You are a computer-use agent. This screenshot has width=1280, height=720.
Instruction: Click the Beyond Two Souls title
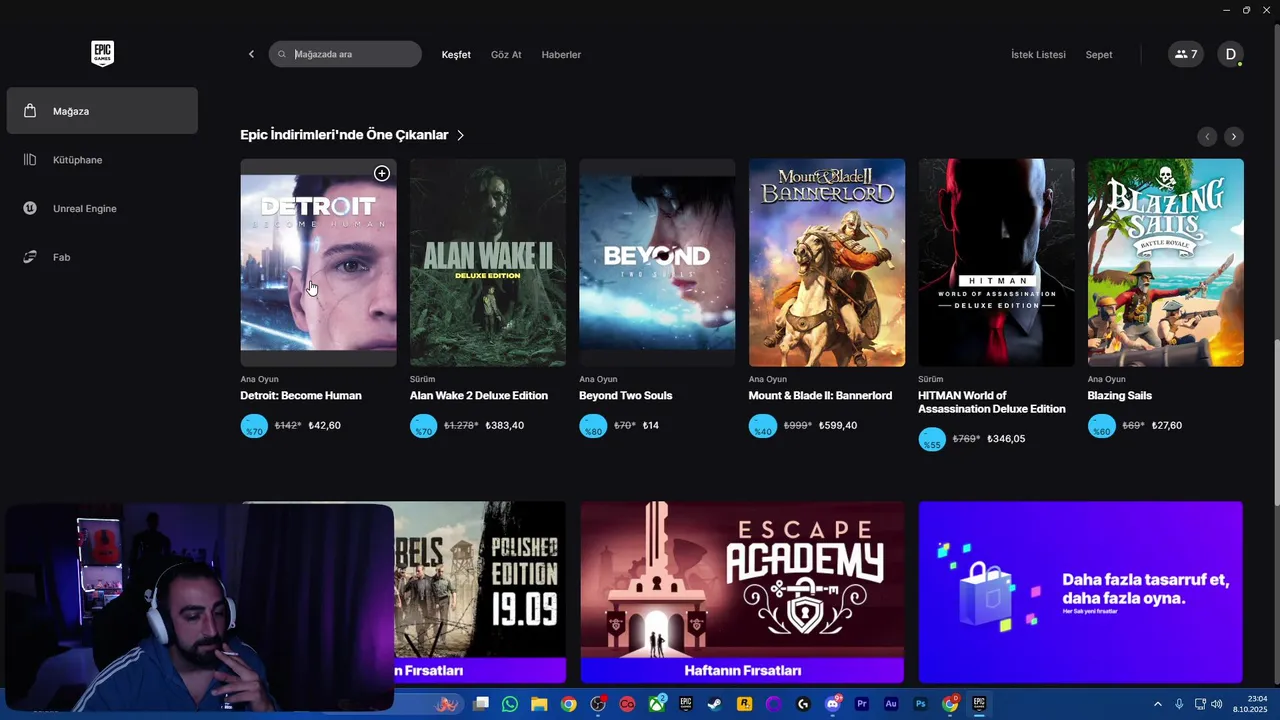coord(626,396)
